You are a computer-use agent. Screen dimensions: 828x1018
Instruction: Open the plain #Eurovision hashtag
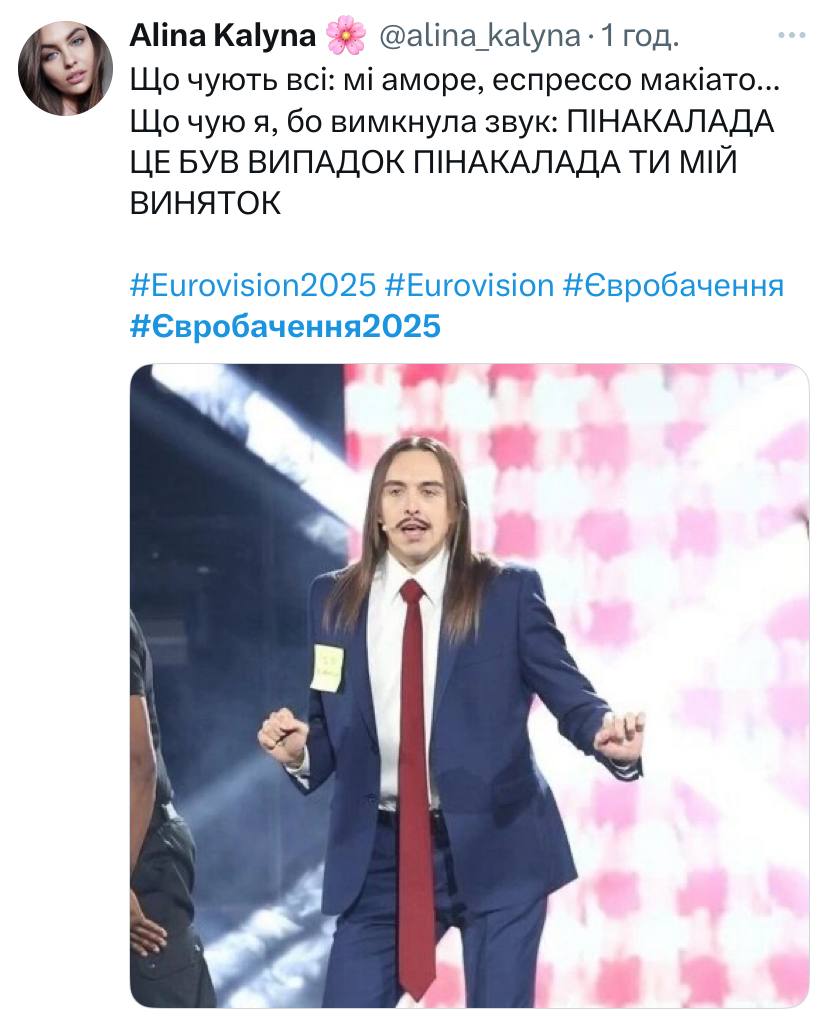coord(469,285)
